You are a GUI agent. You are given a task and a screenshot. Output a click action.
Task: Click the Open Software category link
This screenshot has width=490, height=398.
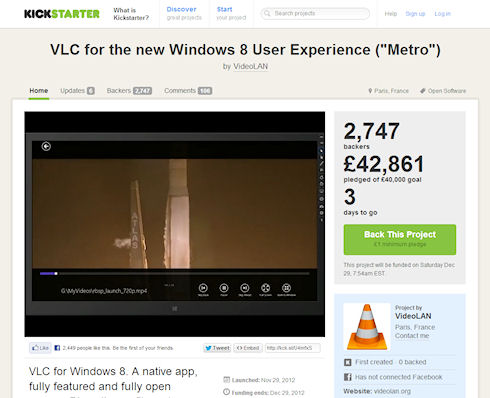pos(447,91)
